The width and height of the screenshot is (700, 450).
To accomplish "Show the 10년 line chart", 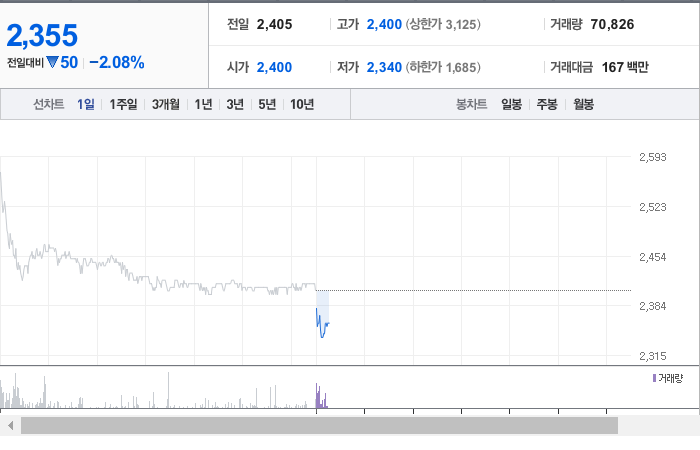I will pyautogui.click(x=302, y=104).
